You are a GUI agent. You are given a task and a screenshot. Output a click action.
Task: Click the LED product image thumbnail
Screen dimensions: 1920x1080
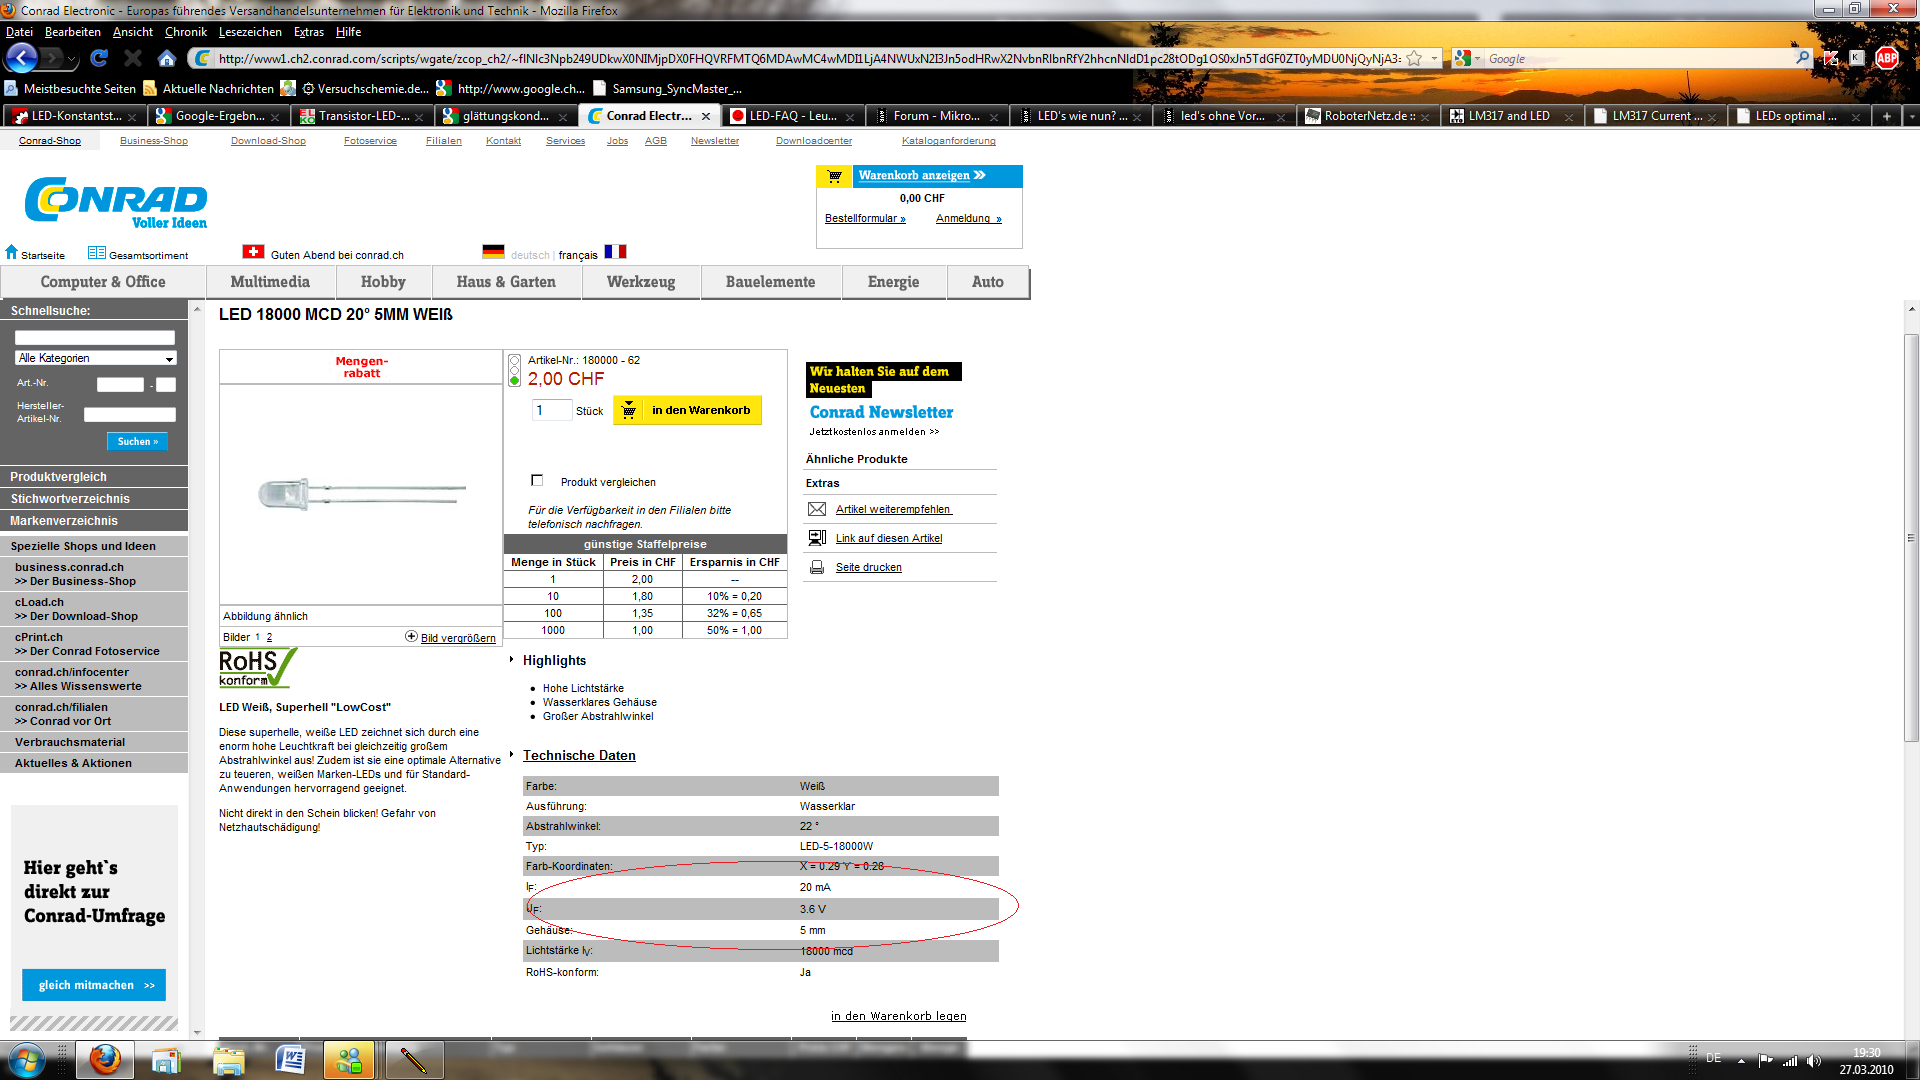tap(361, 494)
